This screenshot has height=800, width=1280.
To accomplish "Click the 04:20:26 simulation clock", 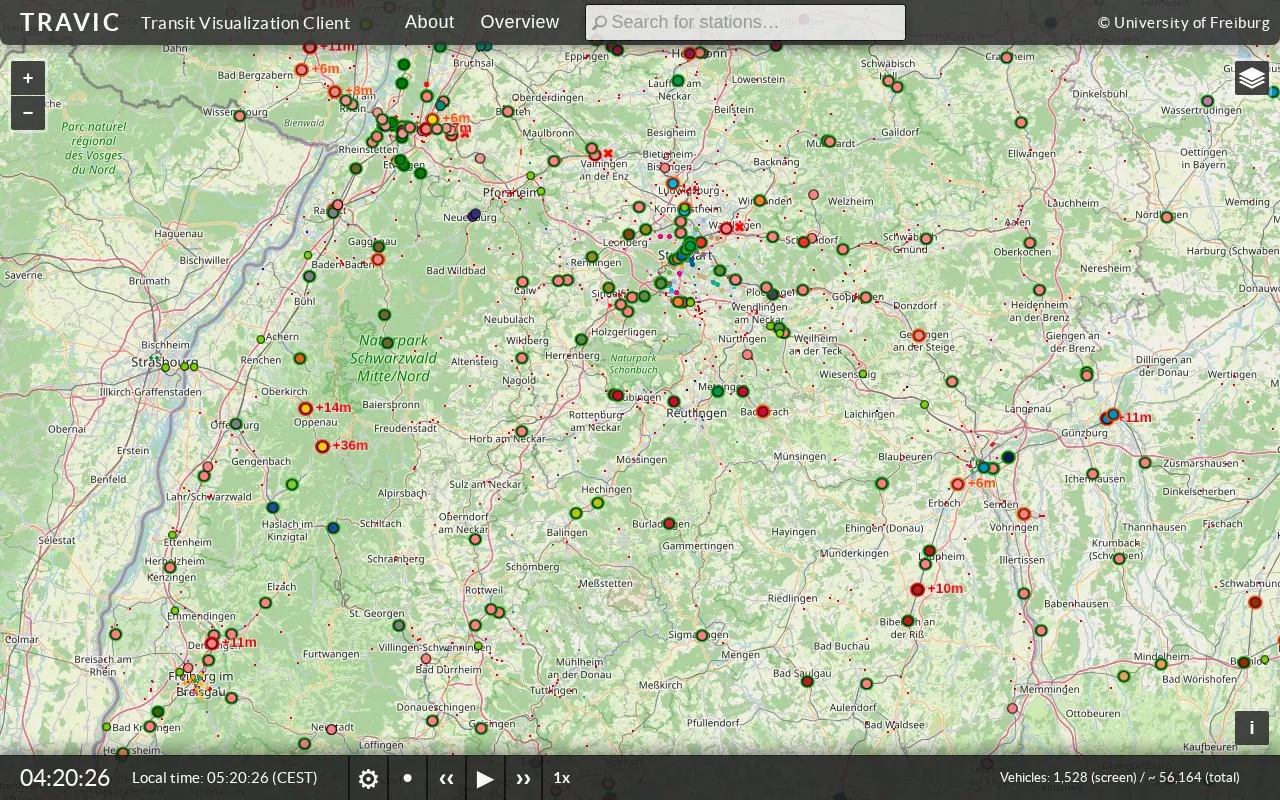I will [65, 778].
